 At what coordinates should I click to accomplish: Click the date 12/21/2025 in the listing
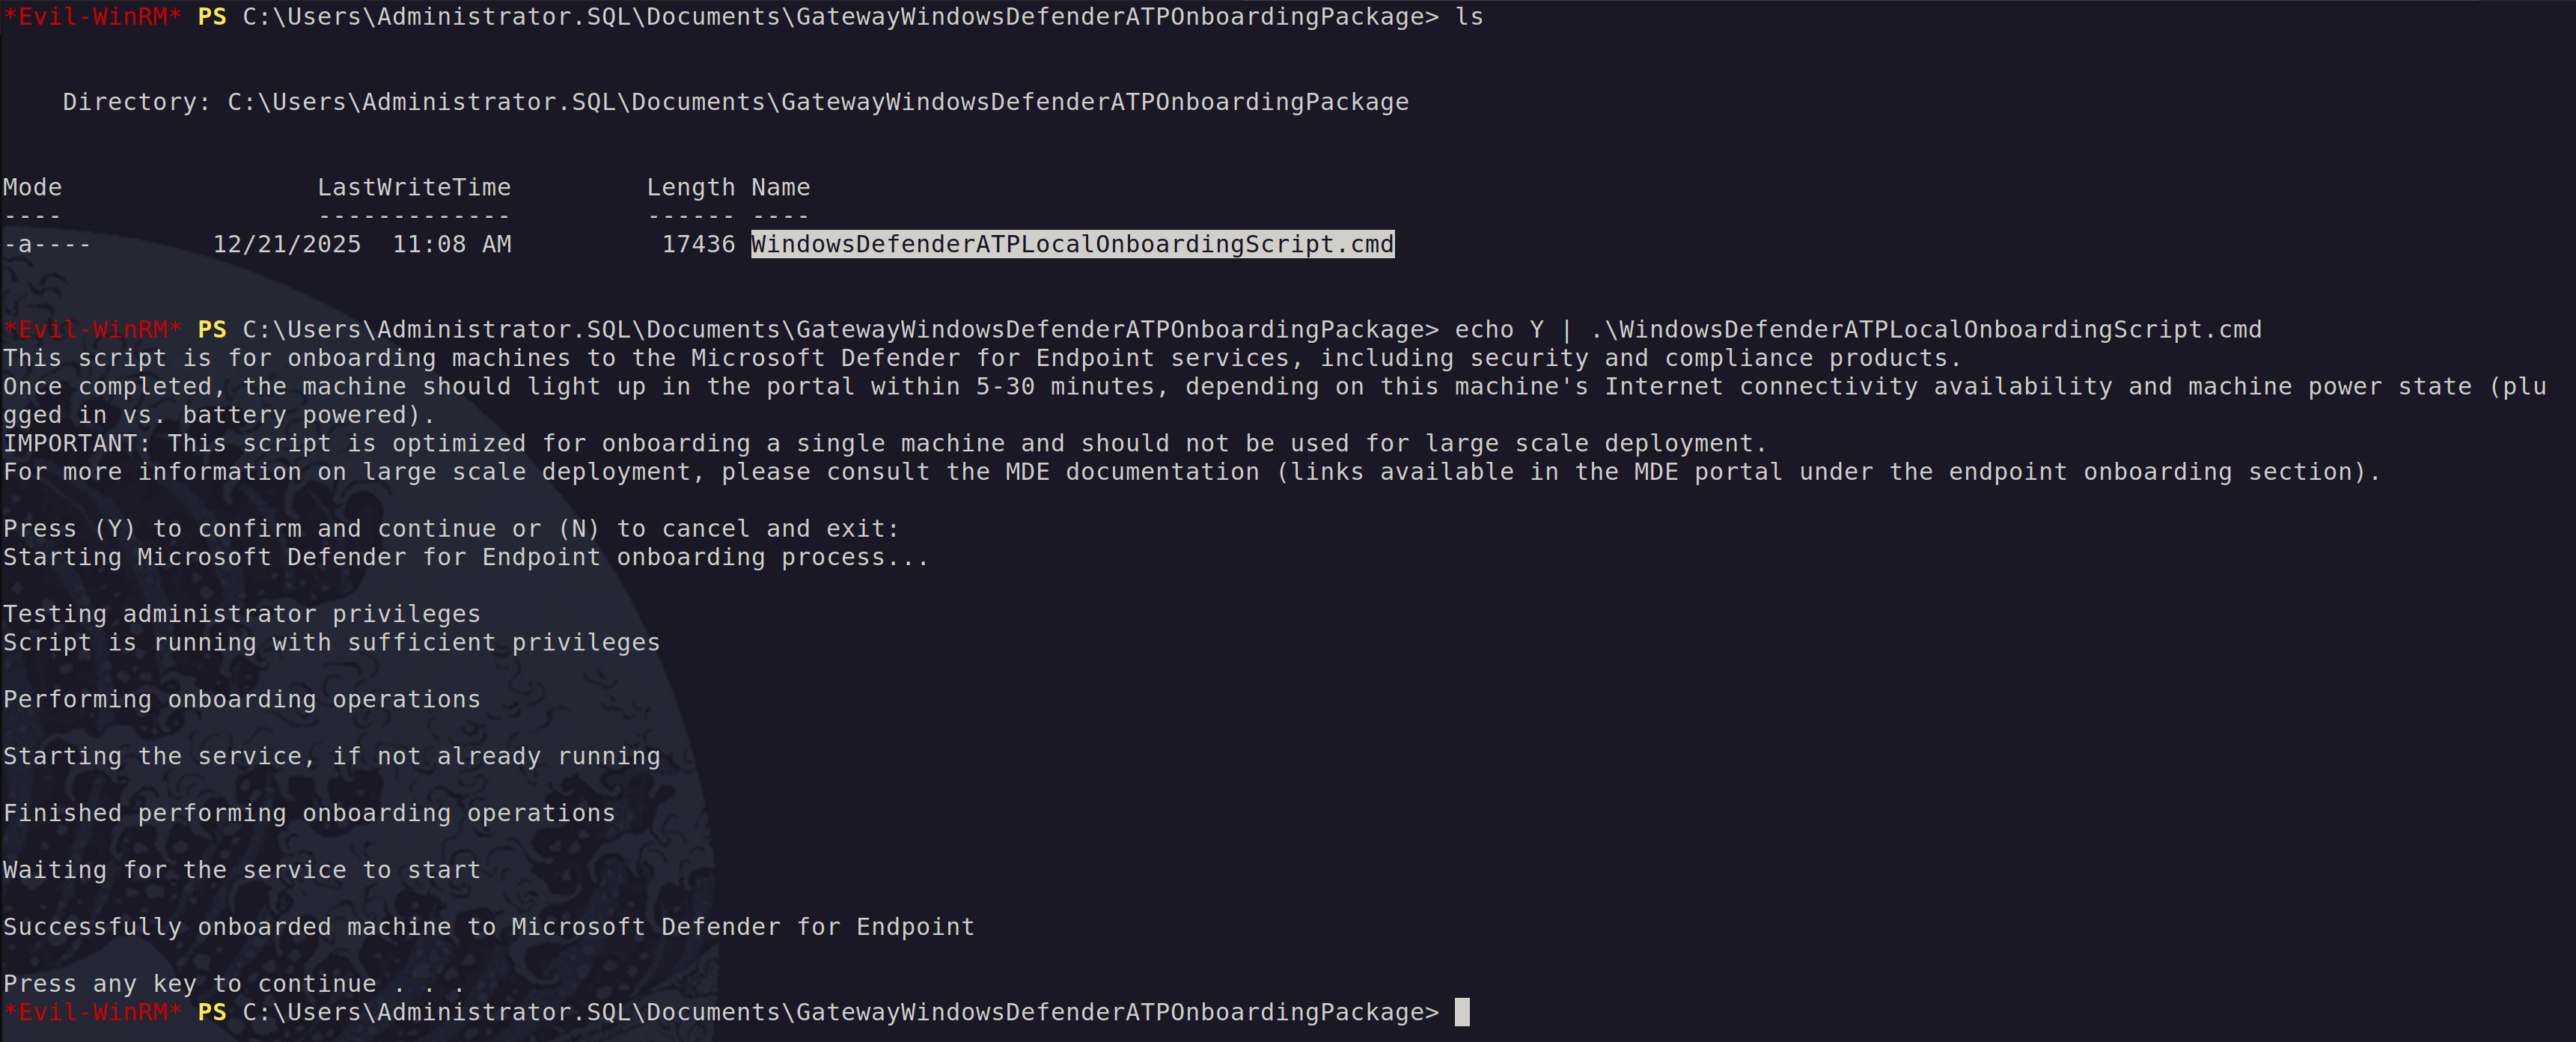(287, 244)
